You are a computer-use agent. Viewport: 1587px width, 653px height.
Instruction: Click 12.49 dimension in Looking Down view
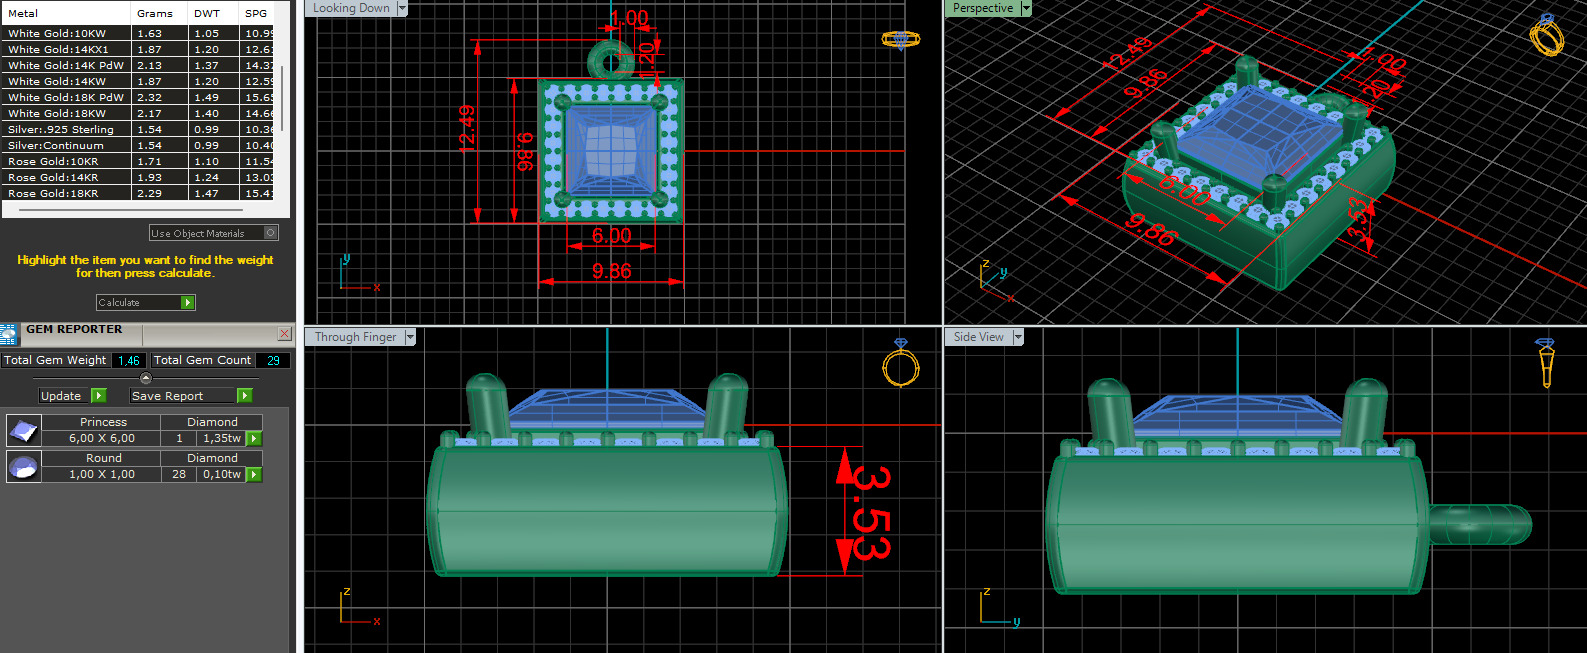[x=466, y=128]
